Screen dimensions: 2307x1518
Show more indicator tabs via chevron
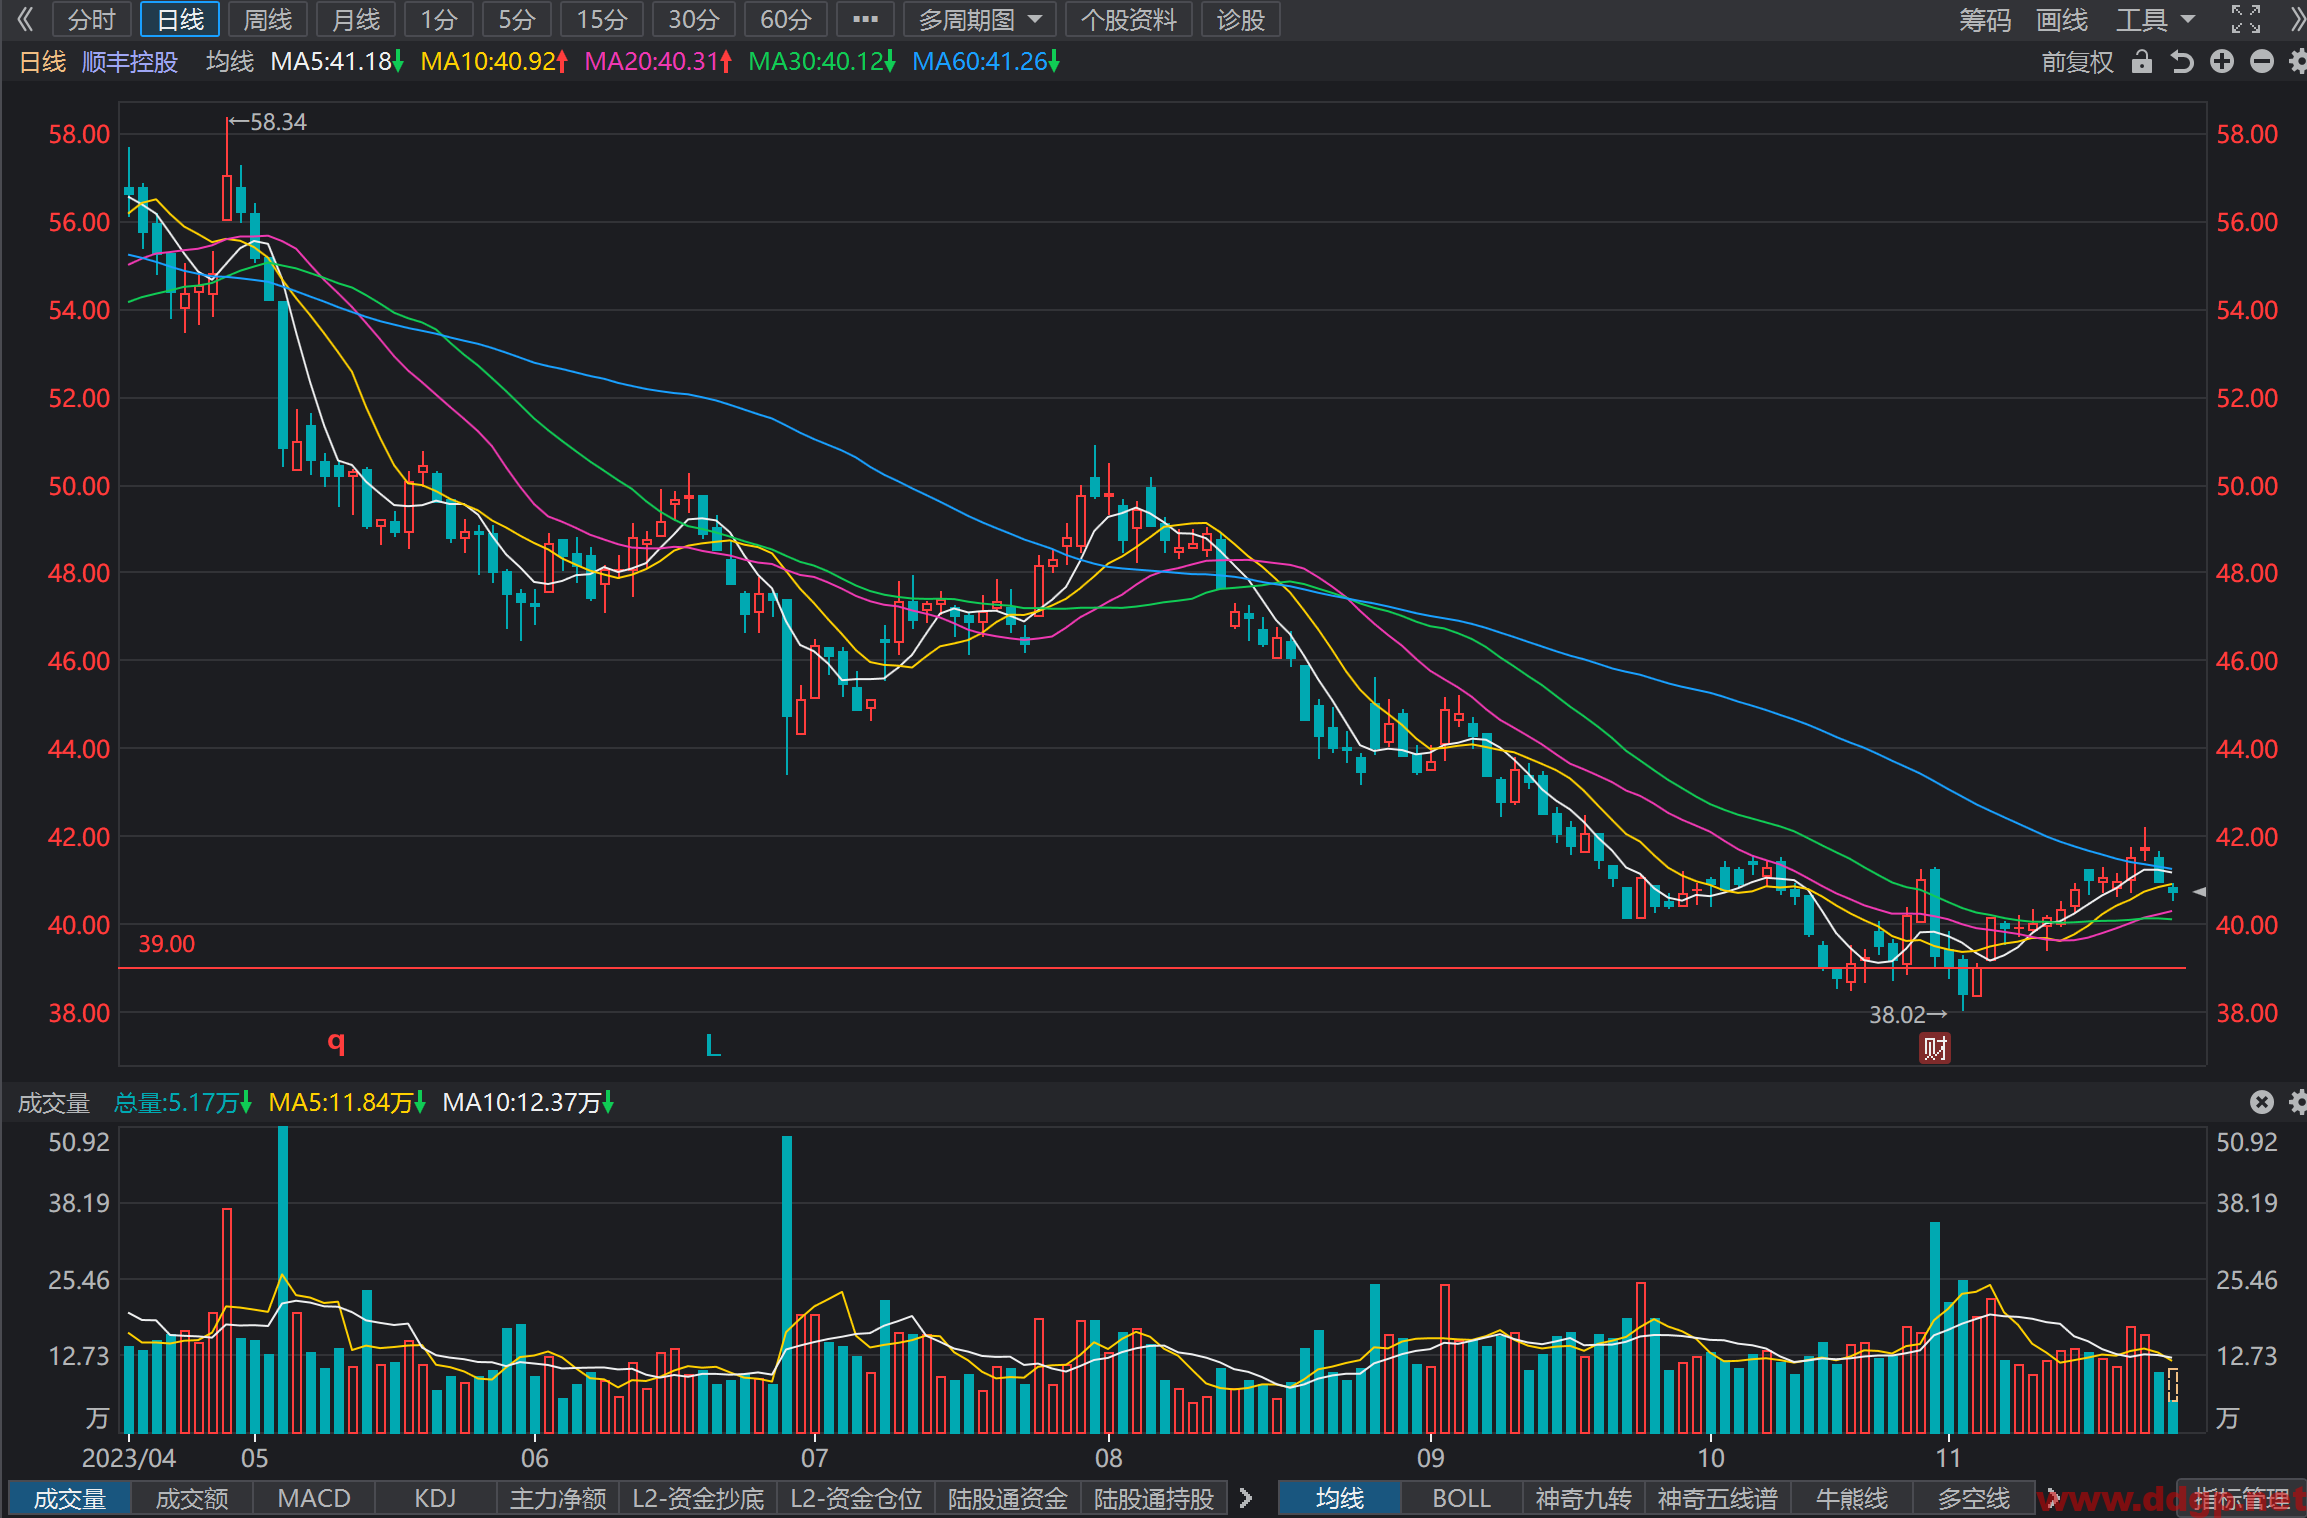coord(1245,1498)
